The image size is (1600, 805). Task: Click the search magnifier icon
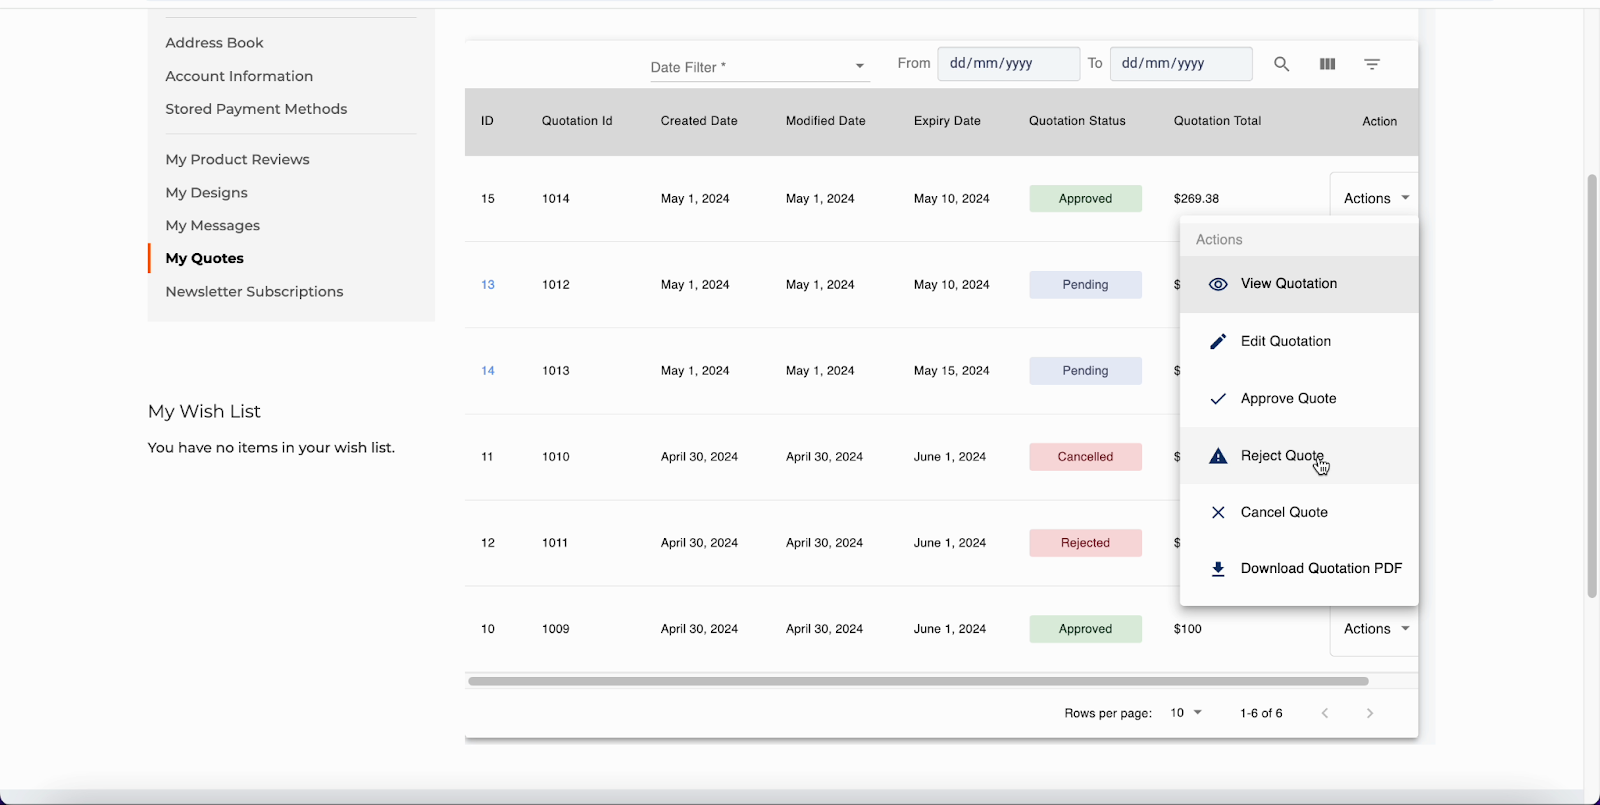(x=1281, y=64)
